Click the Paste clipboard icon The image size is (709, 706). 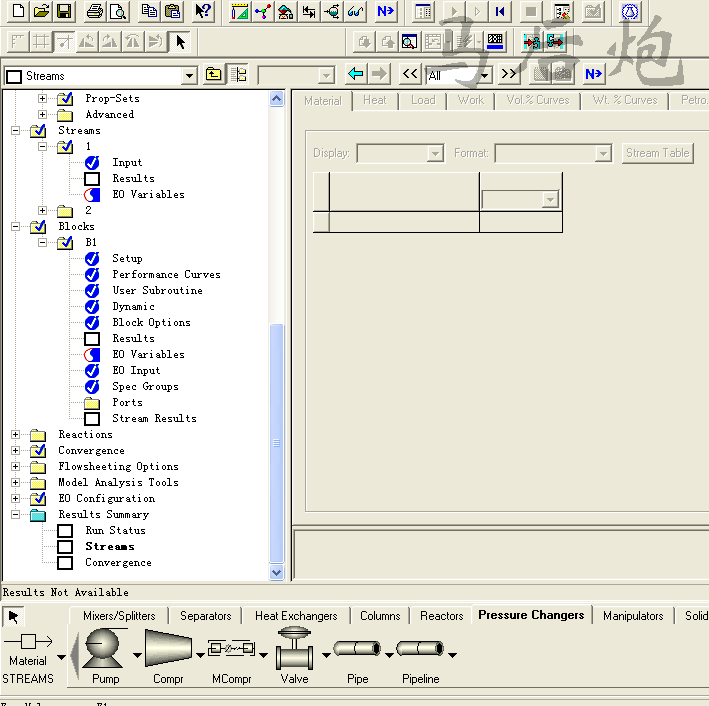172,11
